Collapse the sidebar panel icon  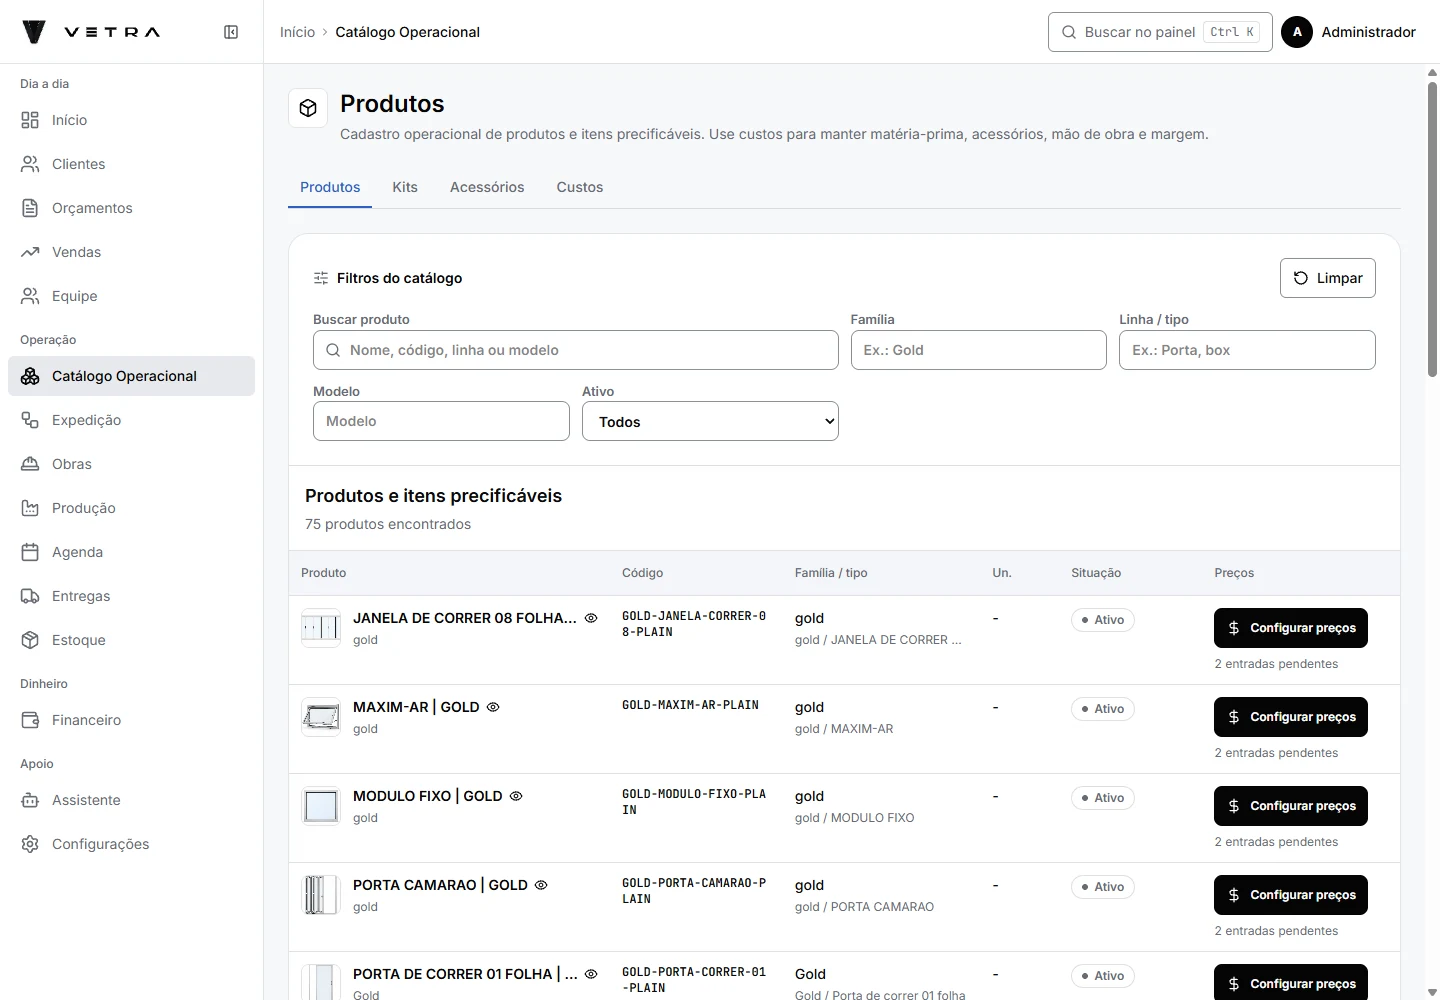(231, 32)
